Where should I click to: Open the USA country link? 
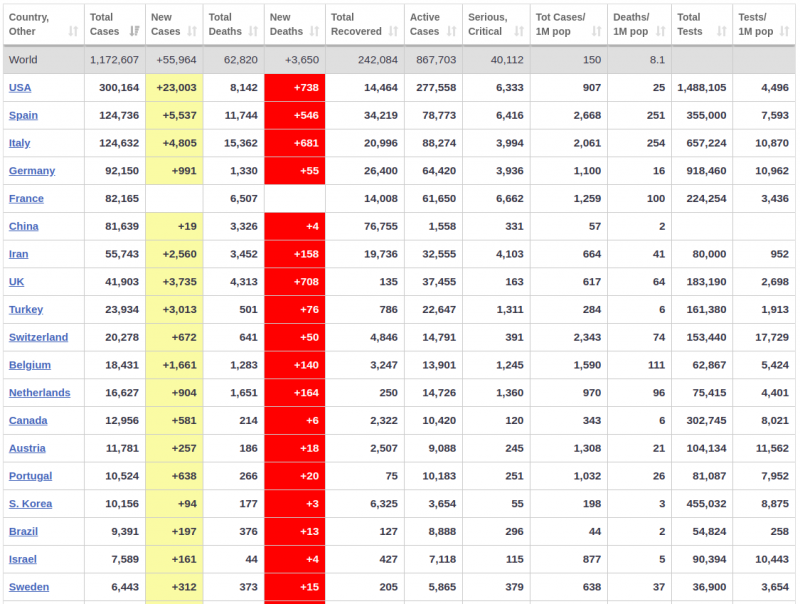click(x=20, y=88)
